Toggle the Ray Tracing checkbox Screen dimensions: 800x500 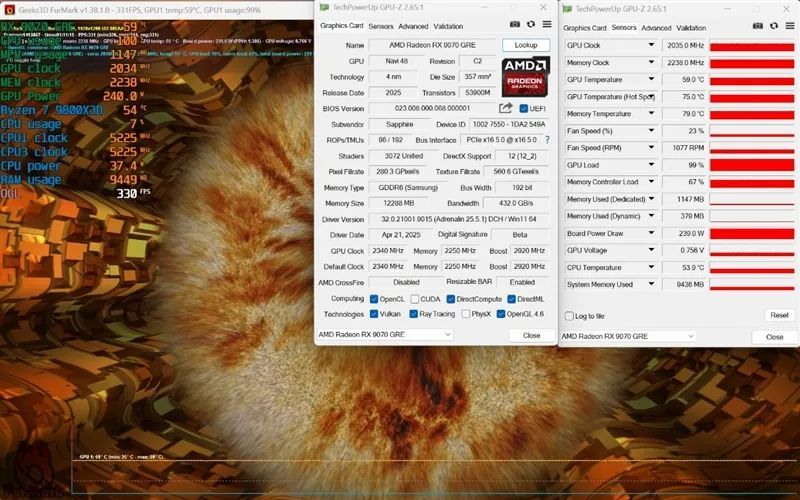[x=414, y=314]
